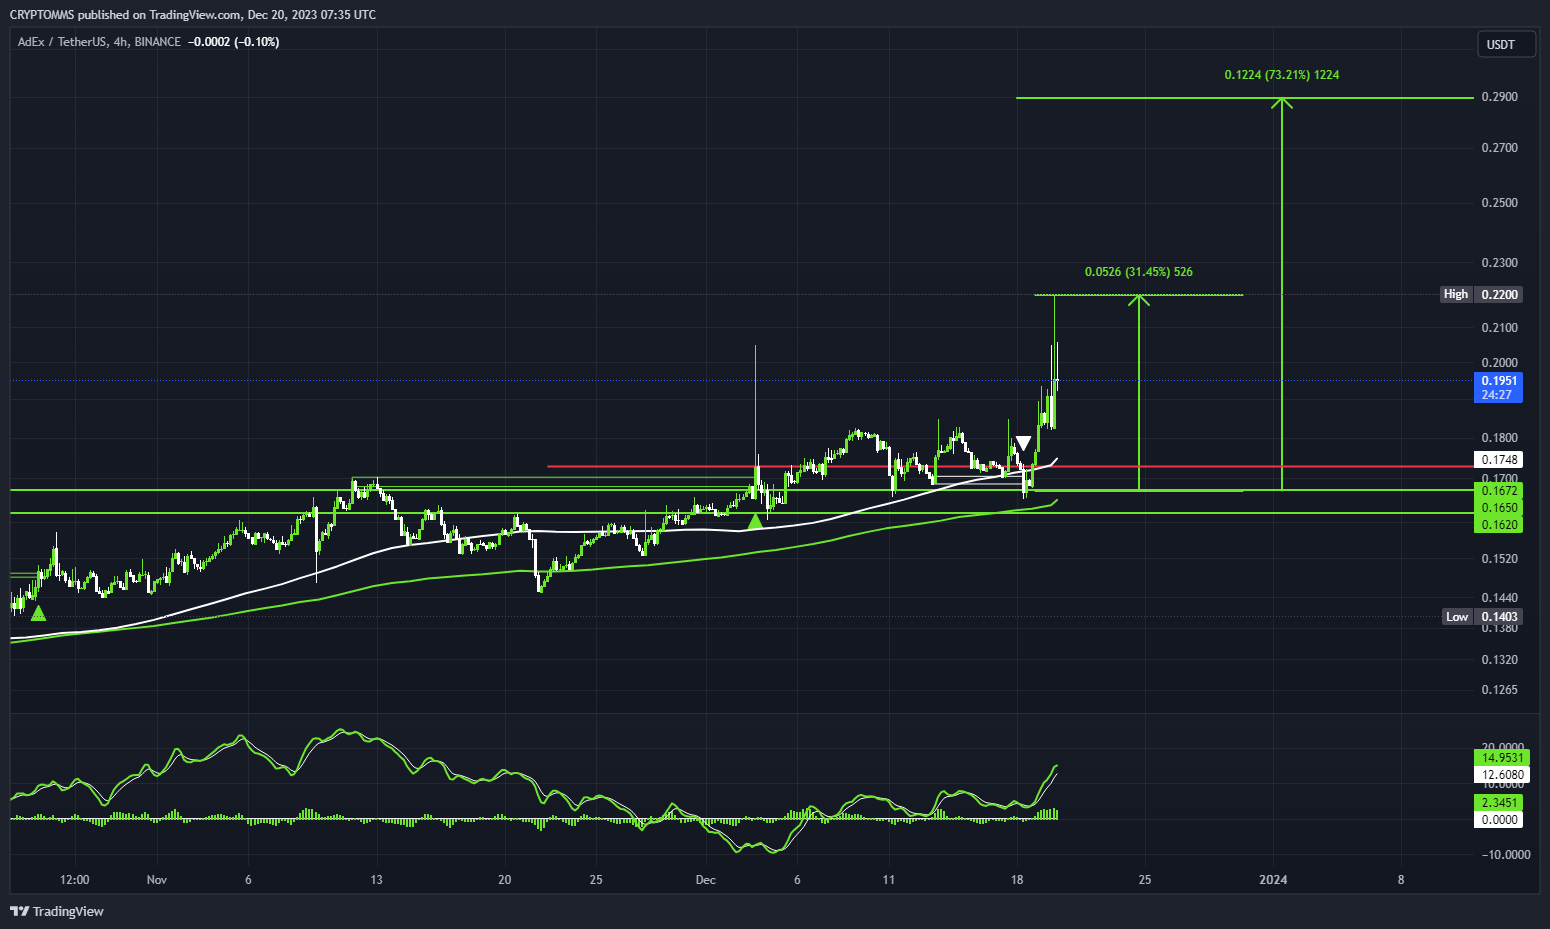
Task: Click the 0.1800 price axis label
Action: pyautogui.click(x=1499, y=438)
